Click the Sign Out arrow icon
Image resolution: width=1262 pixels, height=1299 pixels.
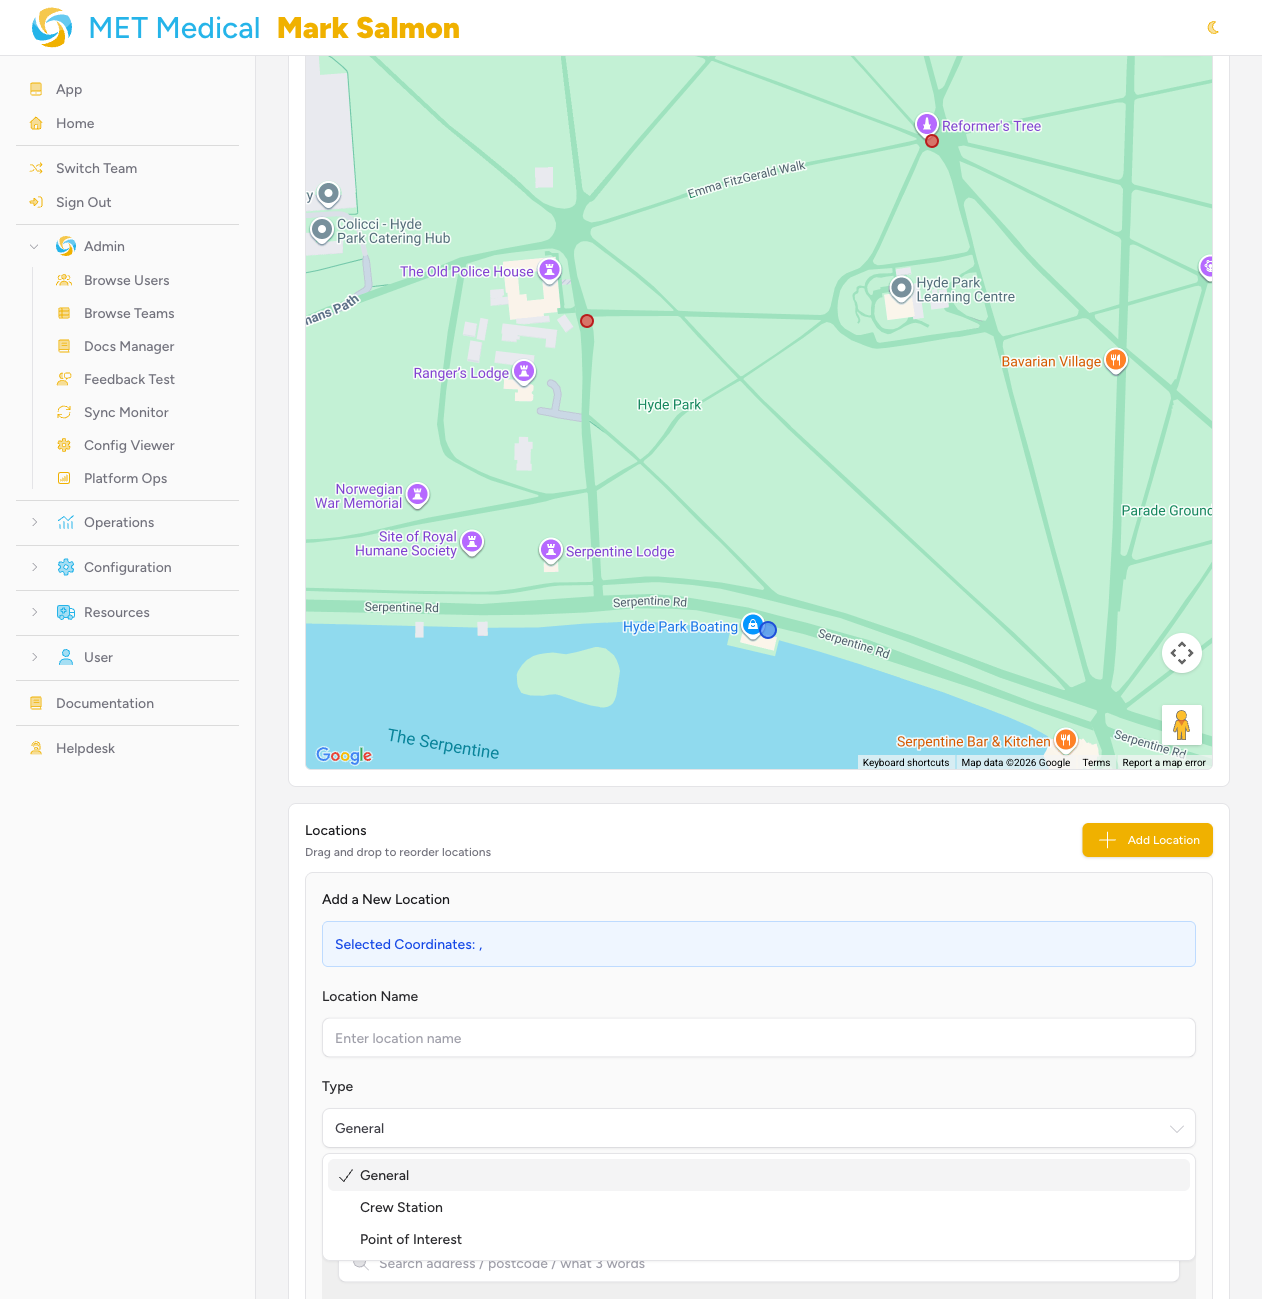pyautogui.click(x=36, y=202)
